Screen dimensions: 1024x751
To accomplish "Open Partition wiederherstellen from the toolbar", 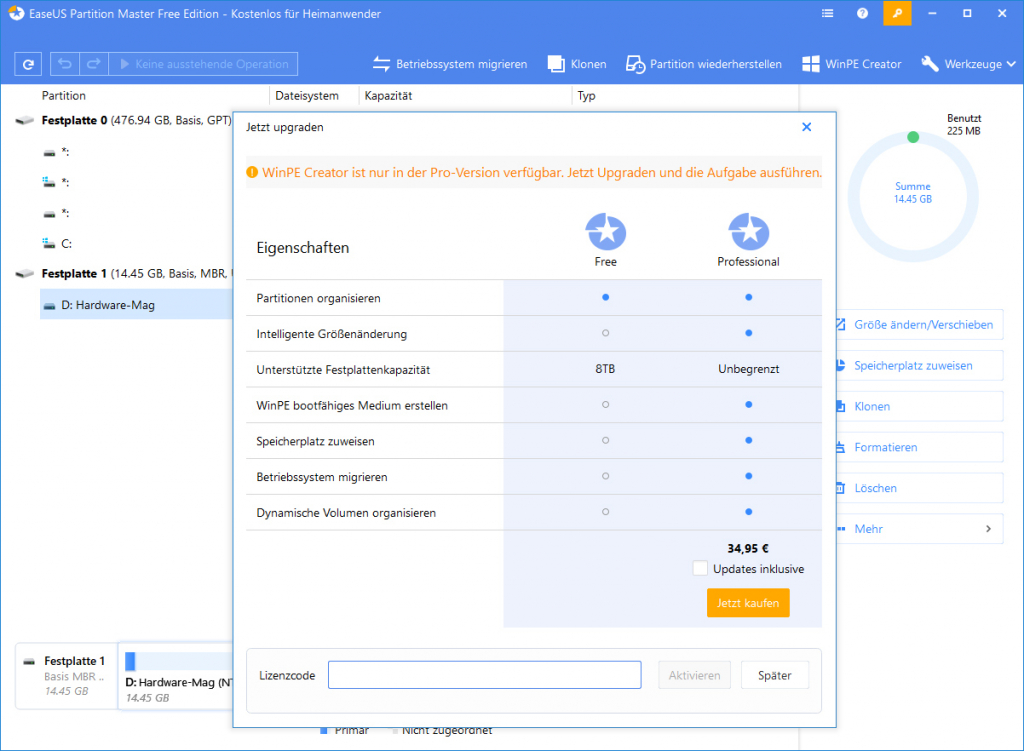I will point(635,63).
